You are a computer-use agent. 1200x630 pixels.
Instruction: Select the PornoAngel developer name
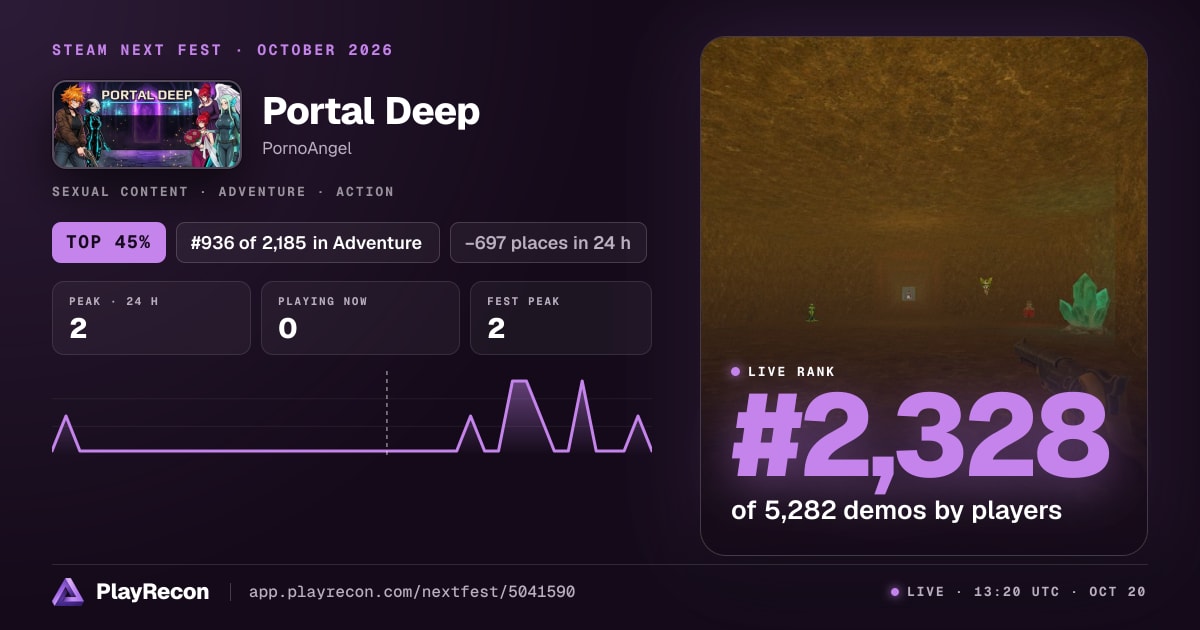coord(307,149)
